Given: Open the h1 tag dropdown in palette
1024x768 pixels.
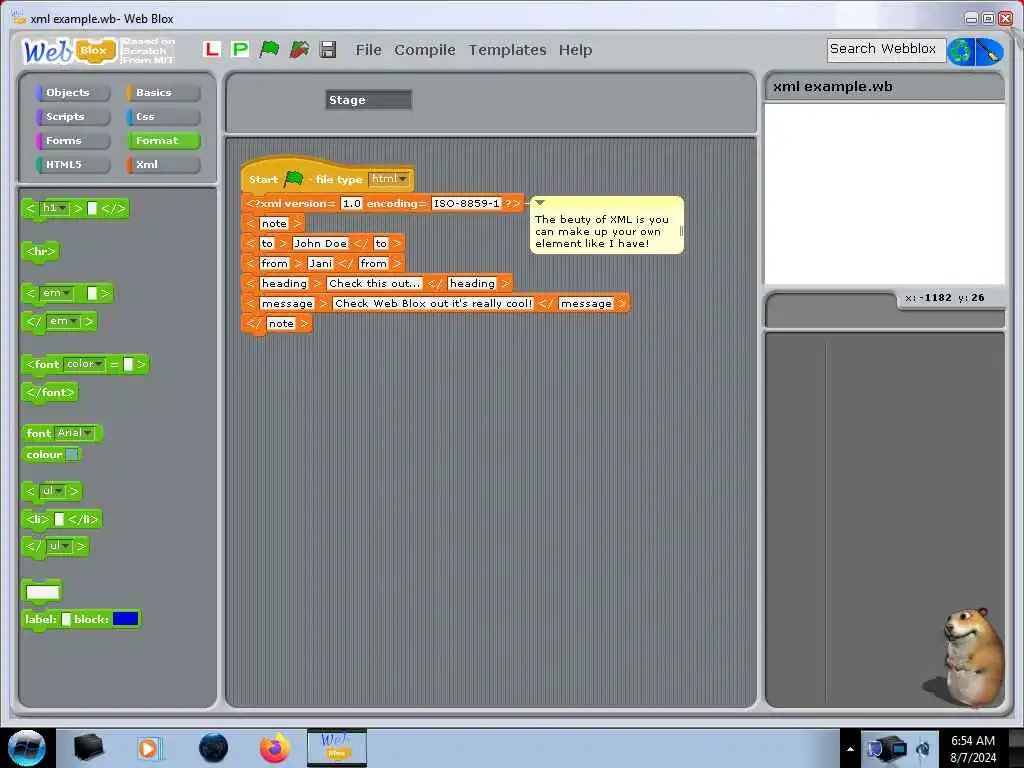Looking at the screenshot, I should point(54,208).
